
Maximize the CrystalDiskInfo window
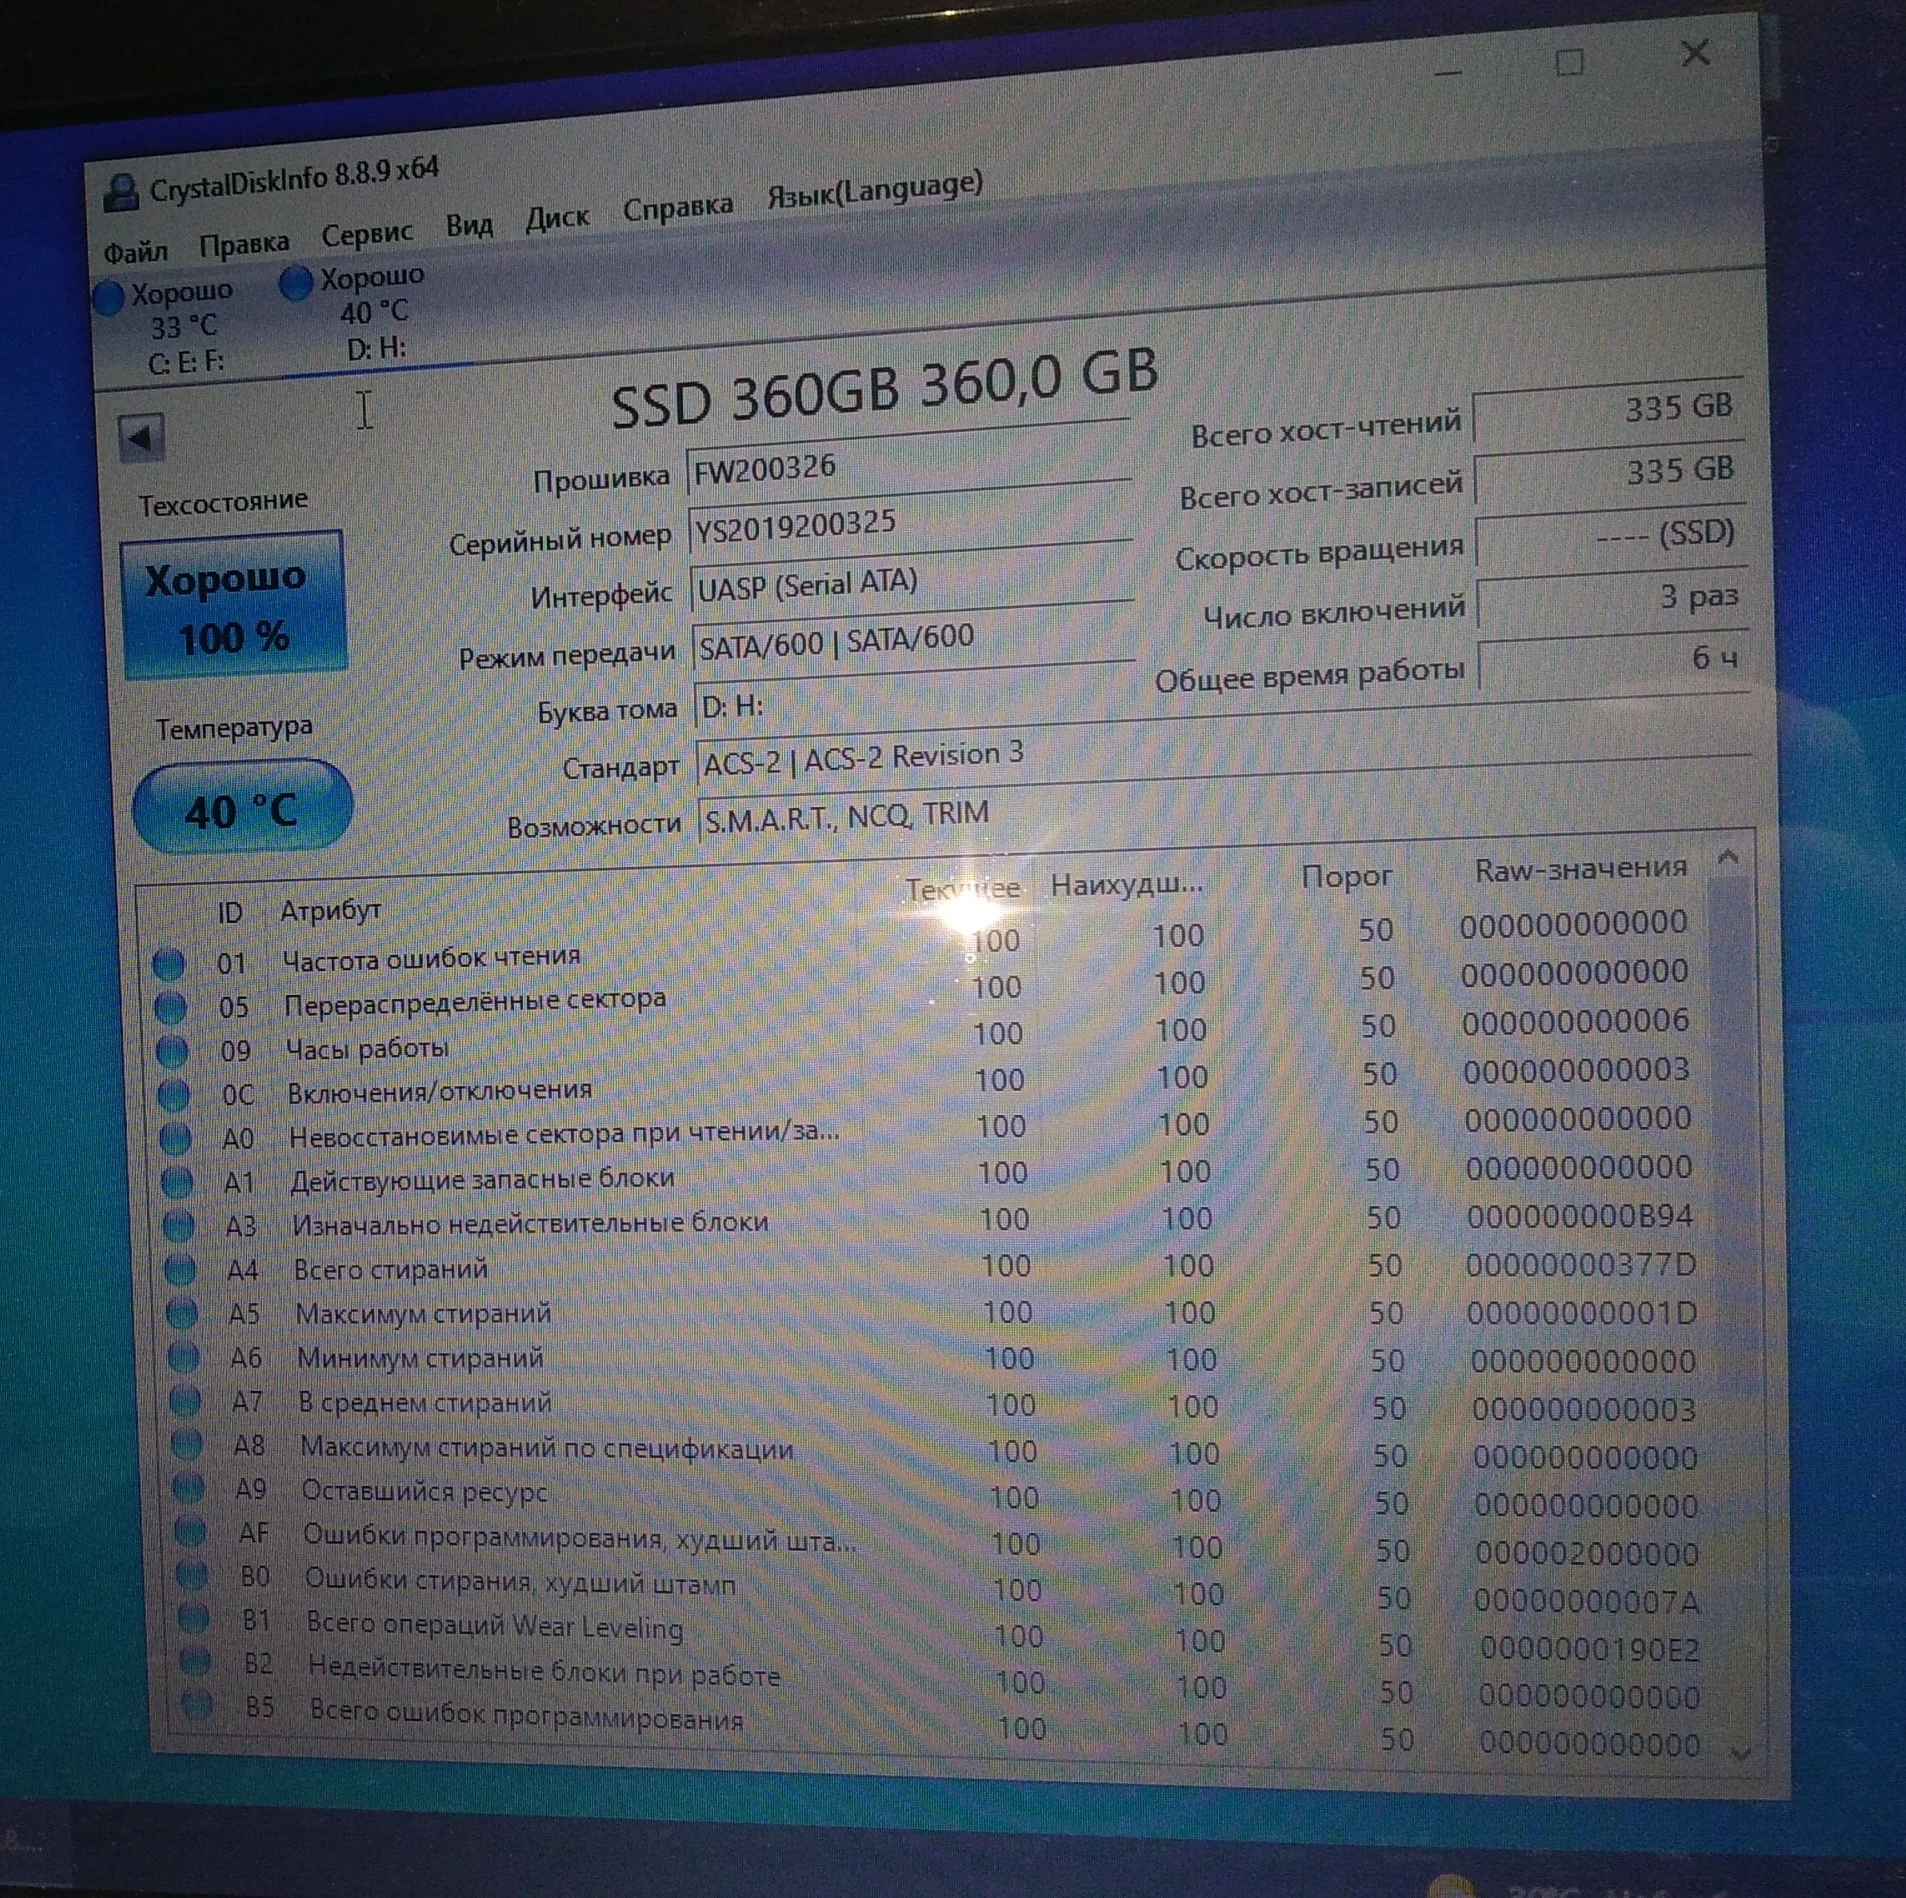coord(1569,63)
